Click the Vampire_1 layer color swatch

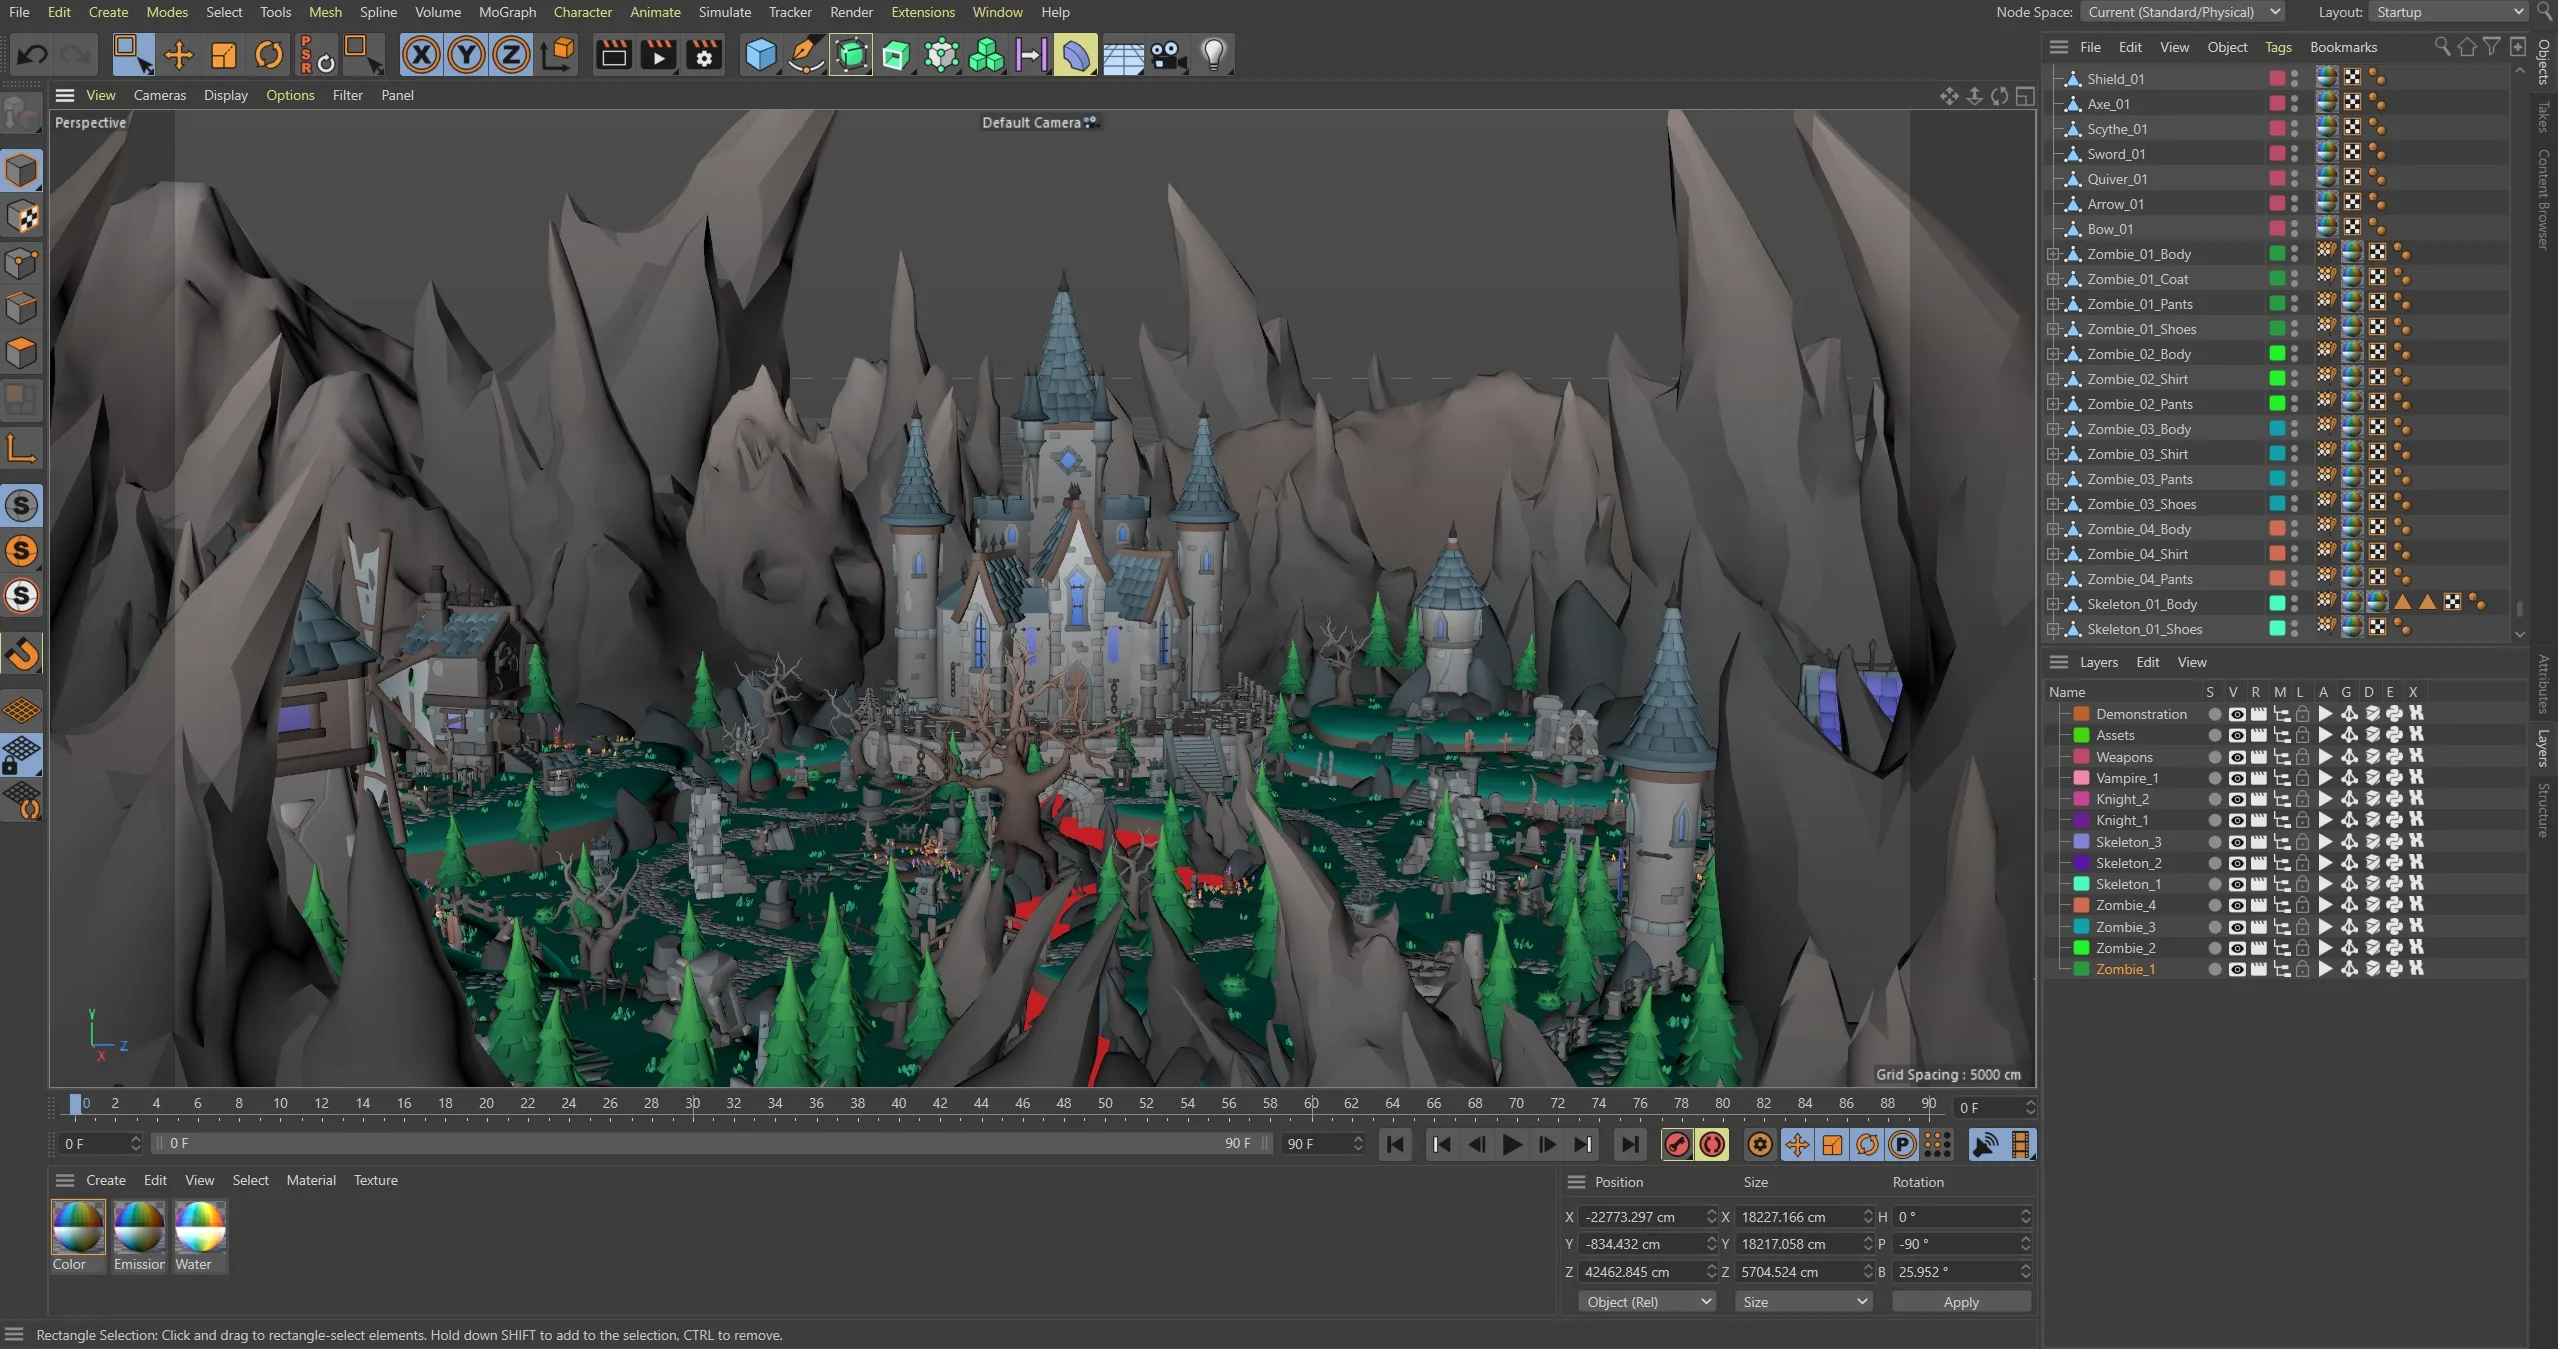pos(2082,778)
